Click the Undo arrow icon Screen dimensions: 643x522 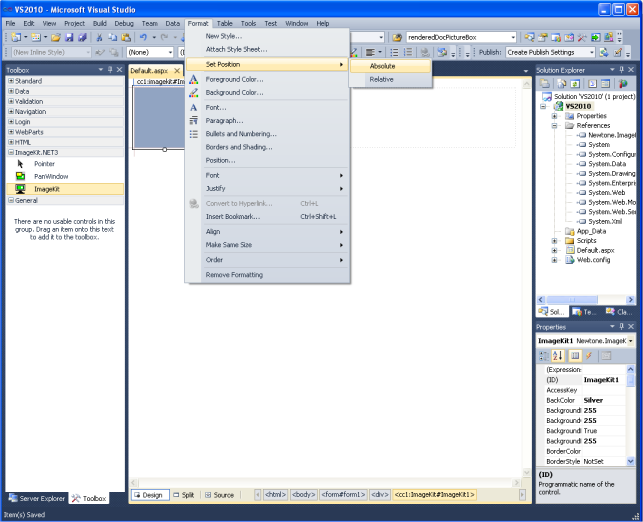(143, 37)
